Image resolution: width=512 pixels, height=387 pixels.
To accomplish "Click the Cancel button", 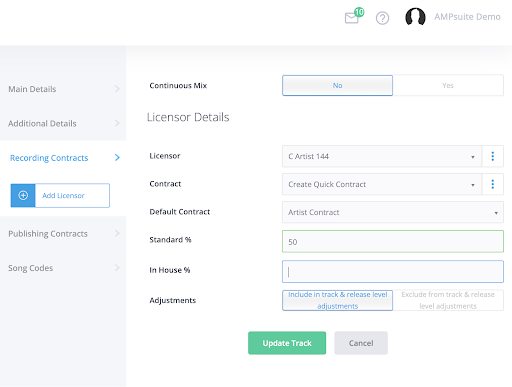I will (x=361, y=343).
